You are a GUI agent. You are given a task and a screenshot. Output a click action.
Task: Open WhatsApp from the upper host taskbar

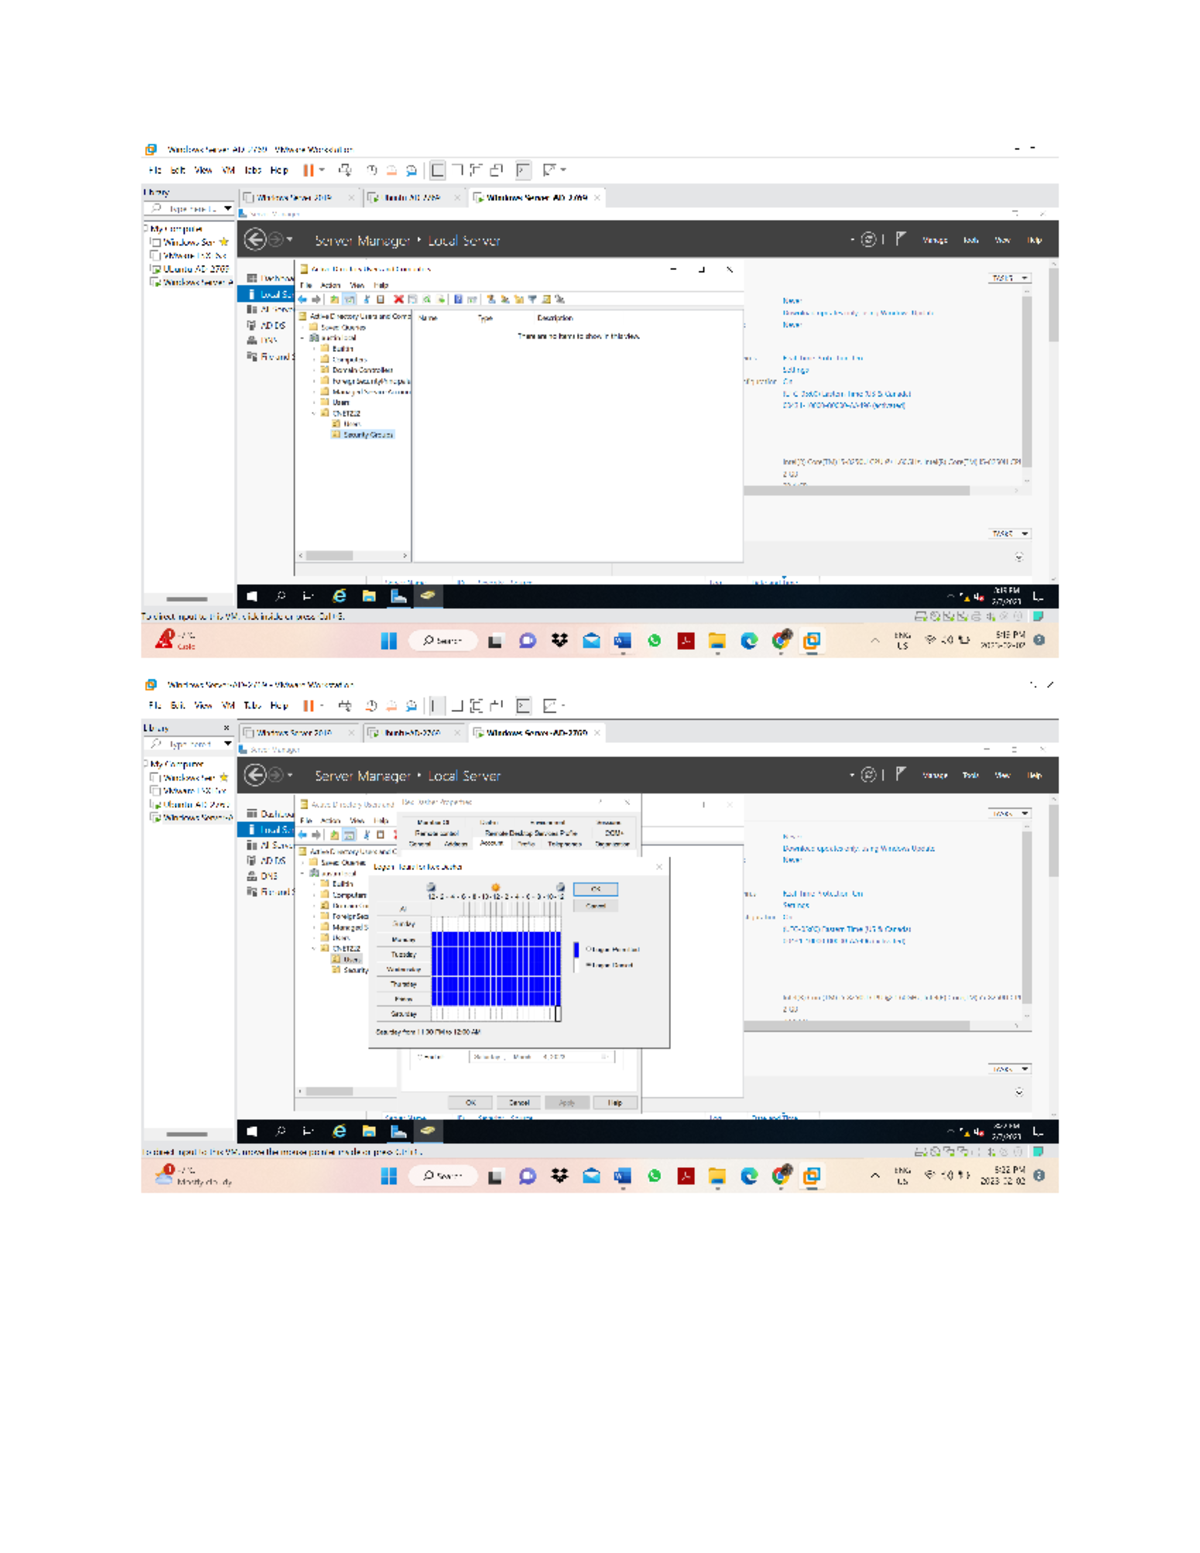pos(654,641)
